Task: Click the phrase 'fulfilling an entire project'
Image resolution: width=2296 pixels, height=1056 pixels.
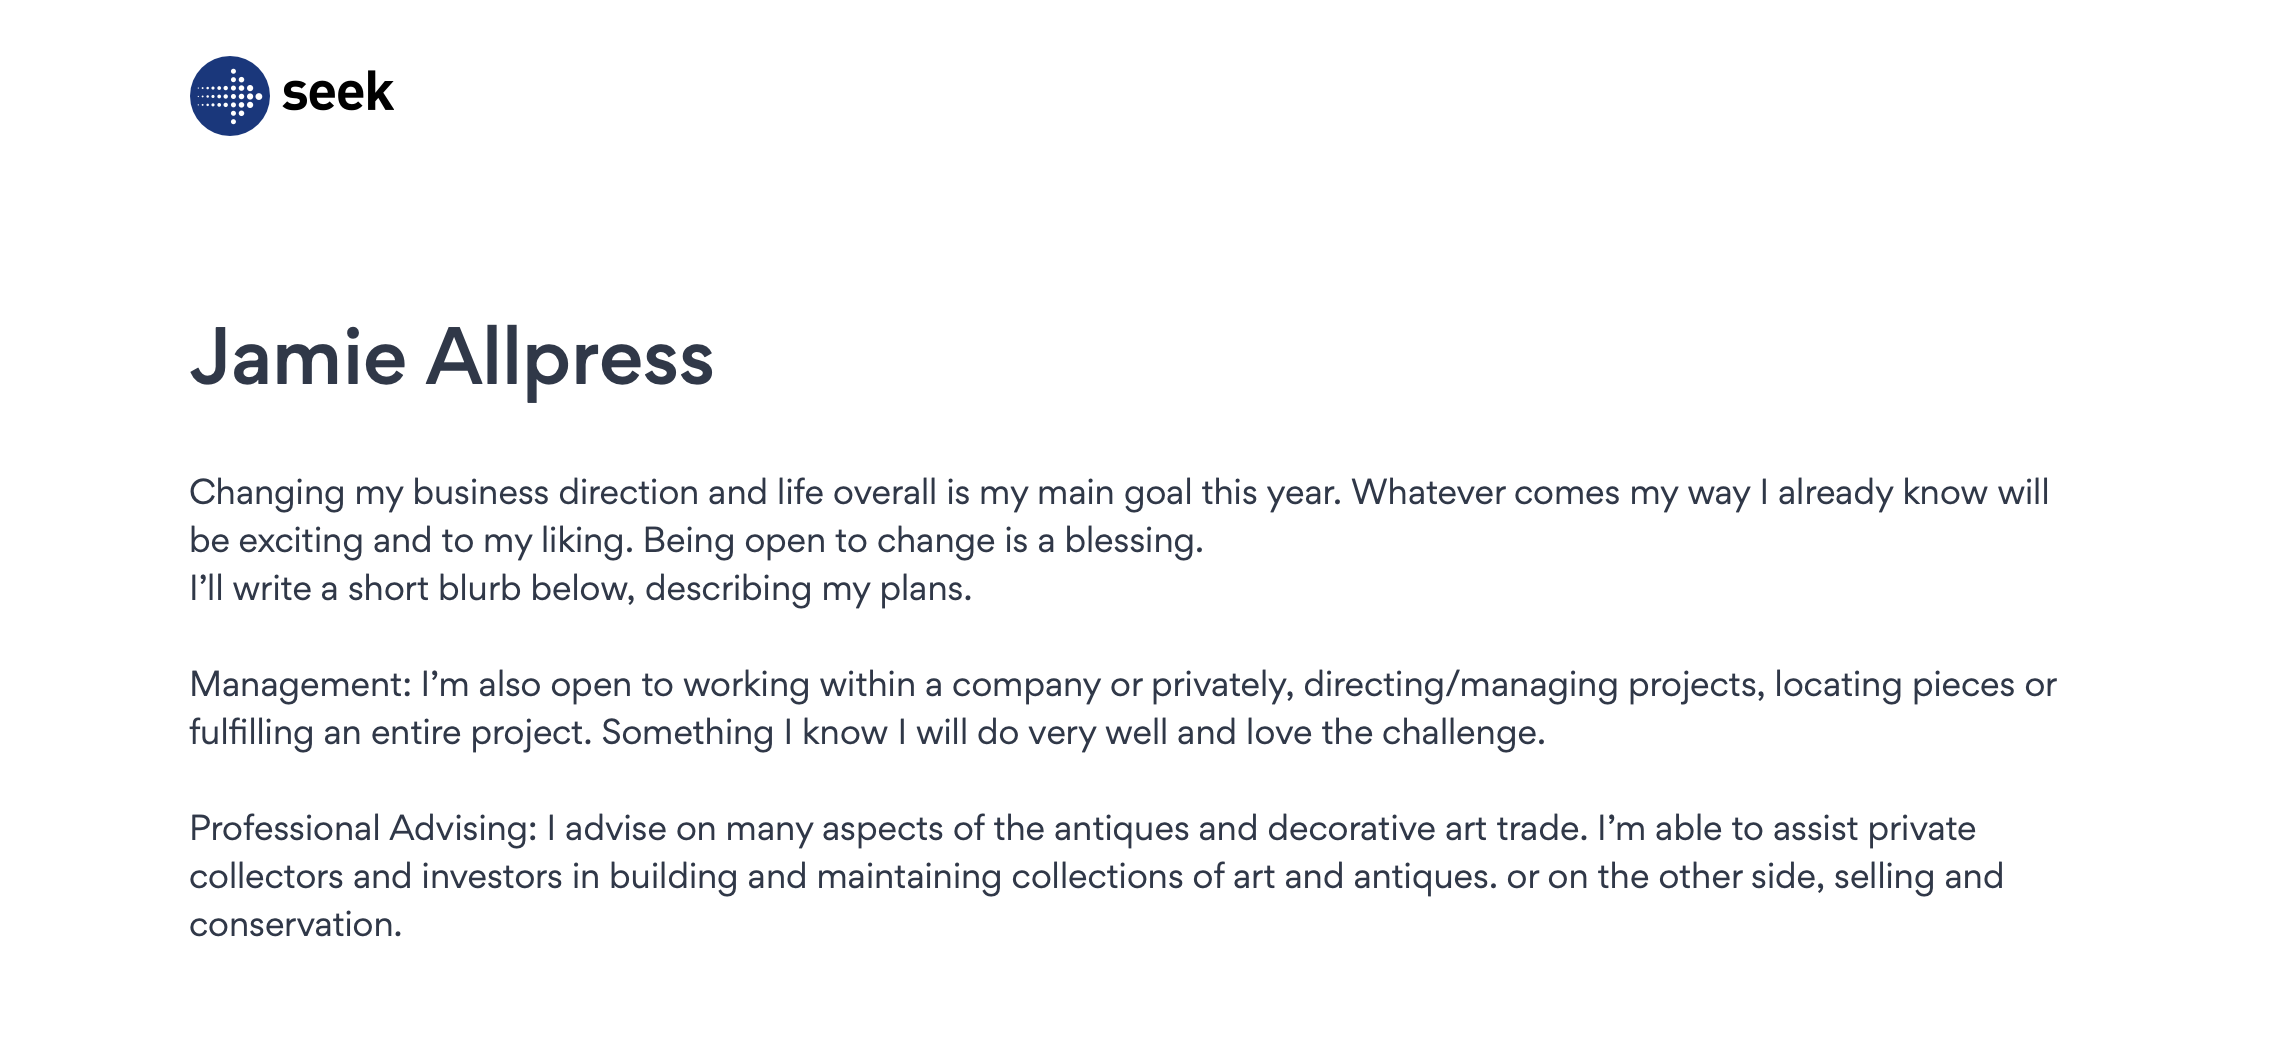Action: (390, 732)
